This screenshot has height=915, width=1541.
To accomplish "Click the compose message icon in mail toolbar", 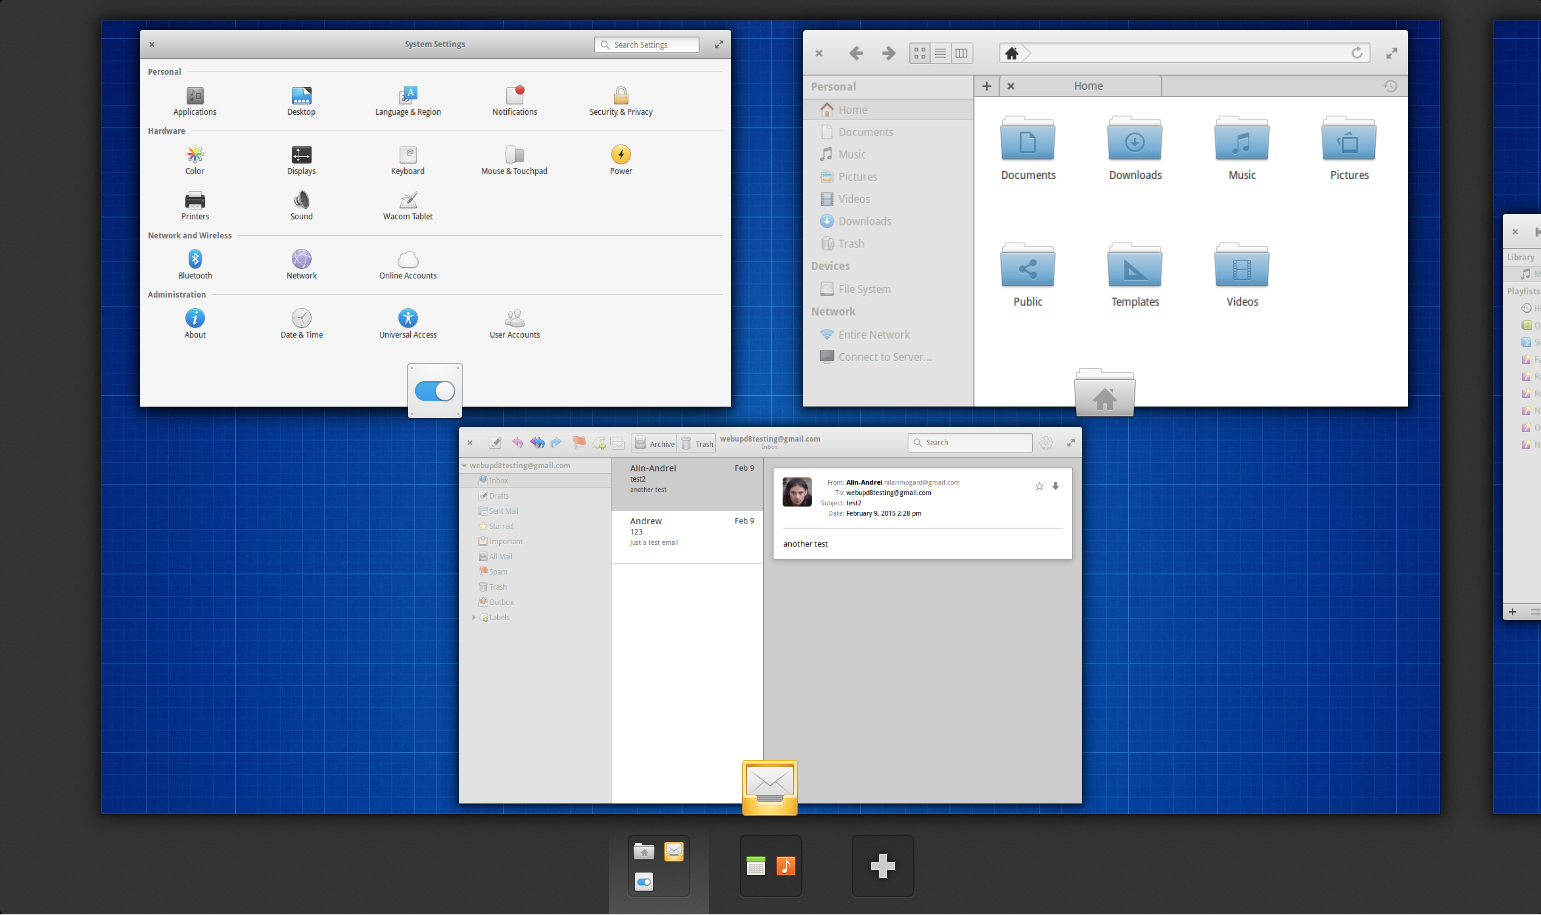I will point(495,442).
